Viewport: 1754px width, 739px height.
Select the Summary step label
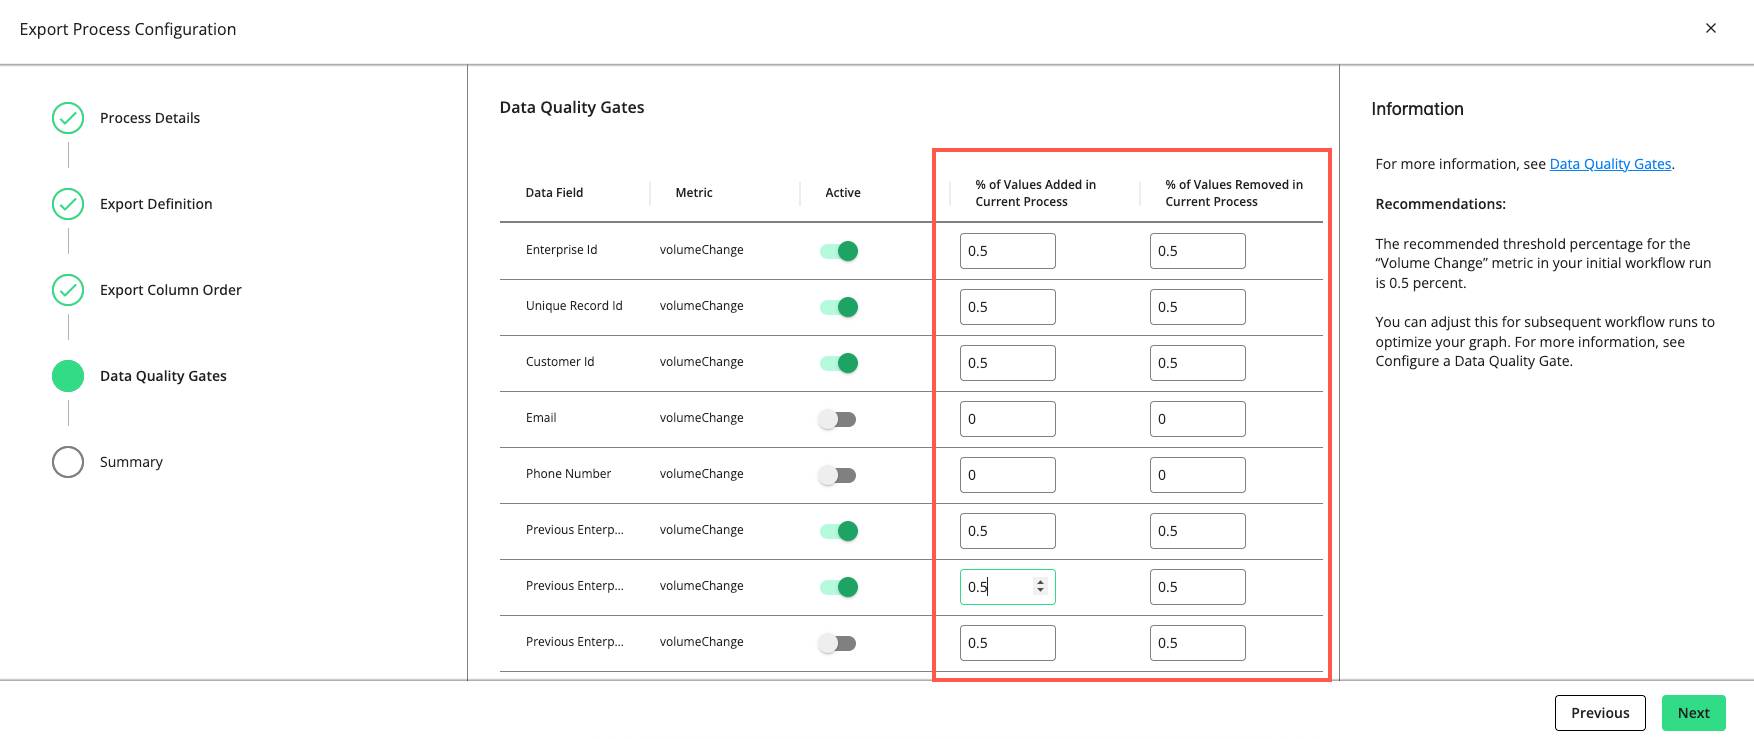pyautogui.click(x=131, y=462)
